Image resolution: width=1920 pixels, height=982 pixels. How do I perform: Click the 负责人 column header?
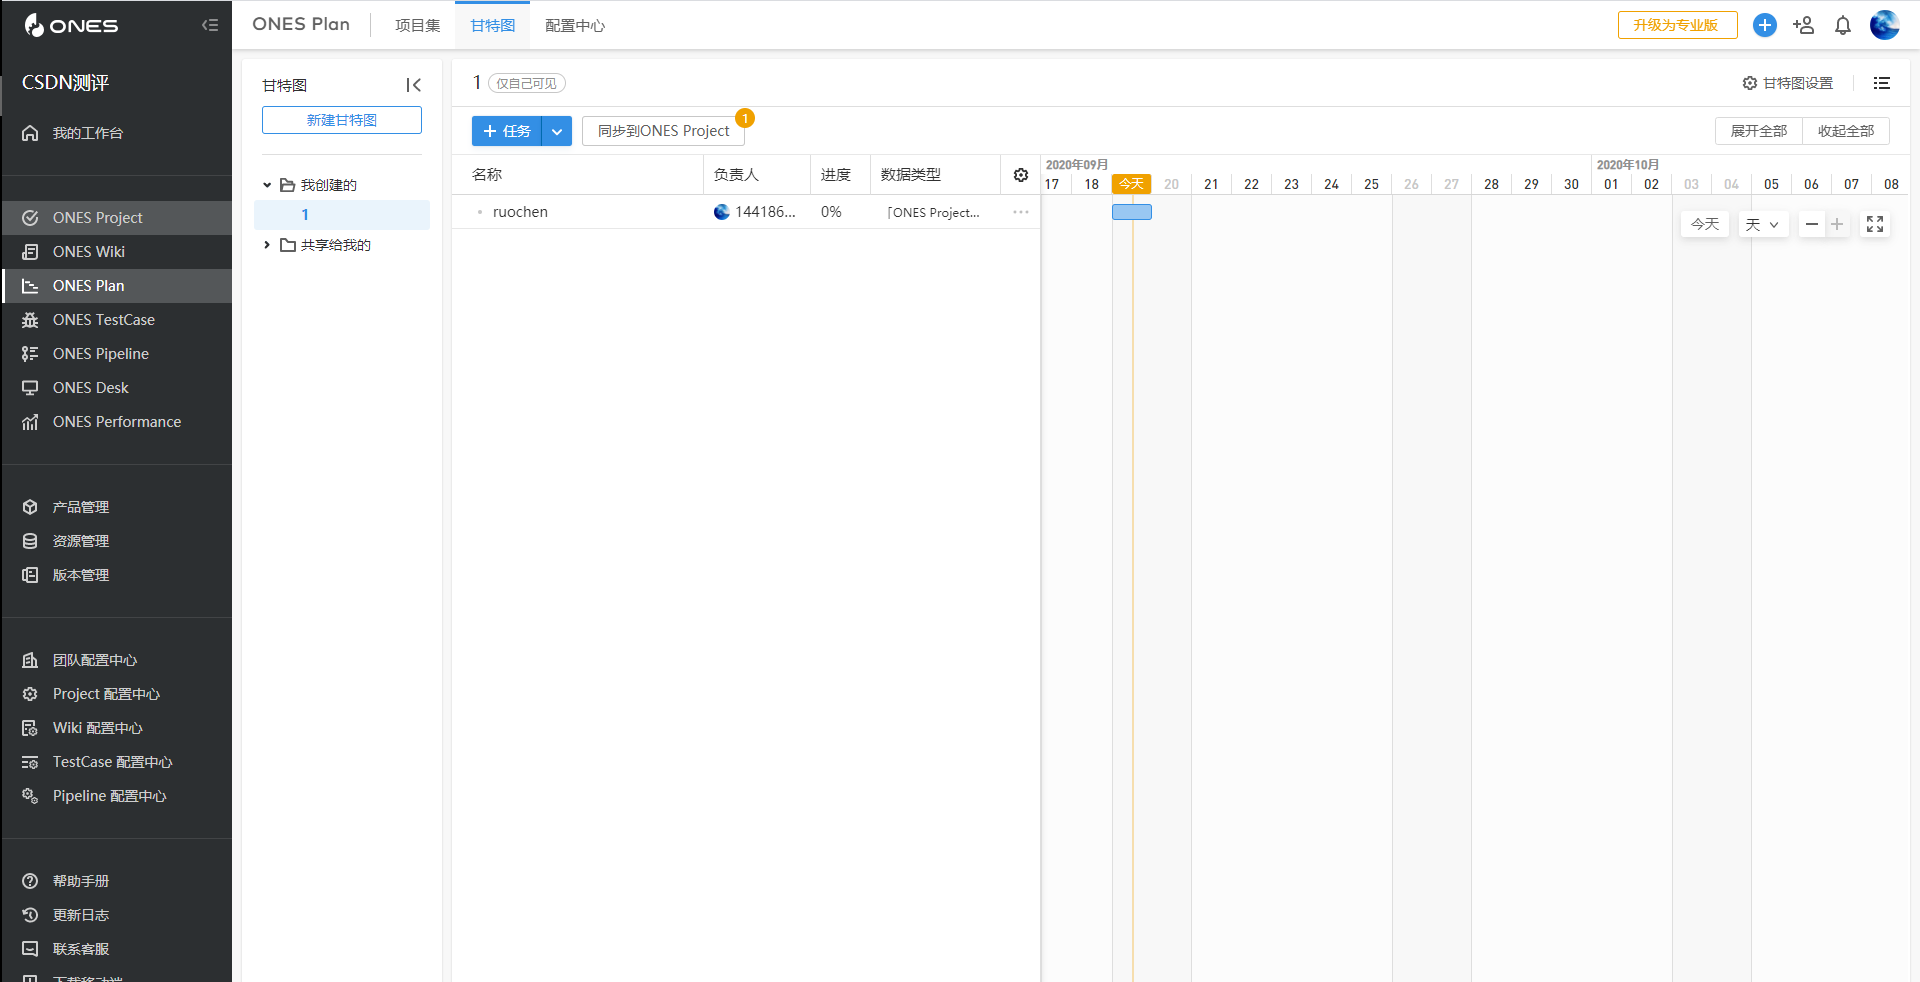coord(757,174)
